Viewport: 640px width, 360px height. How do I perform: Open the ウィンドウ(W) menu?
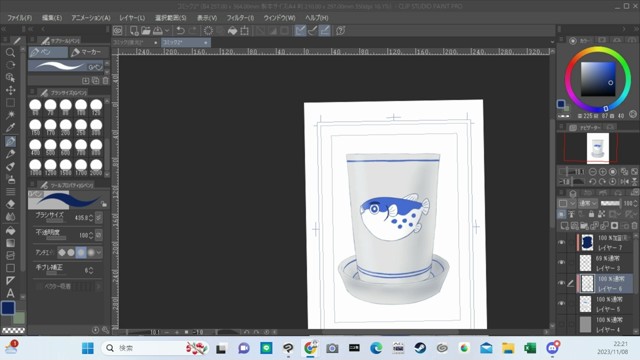click(x=280, y=18)
